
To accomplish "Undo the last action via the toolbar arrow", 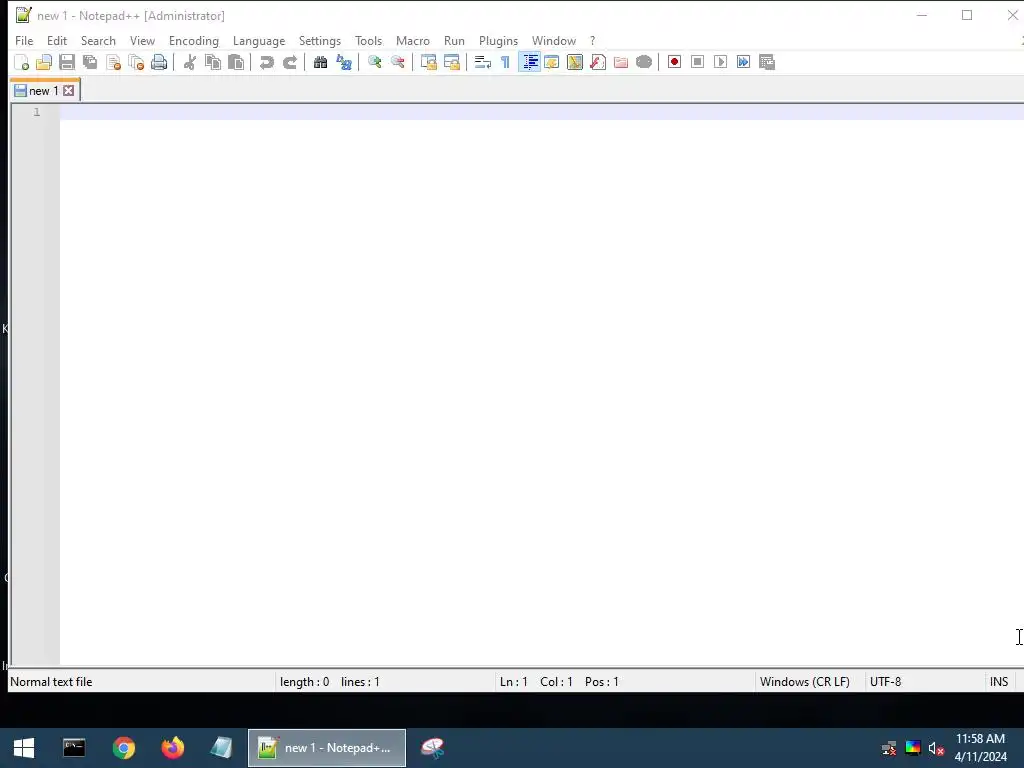I will click(266, 62).
